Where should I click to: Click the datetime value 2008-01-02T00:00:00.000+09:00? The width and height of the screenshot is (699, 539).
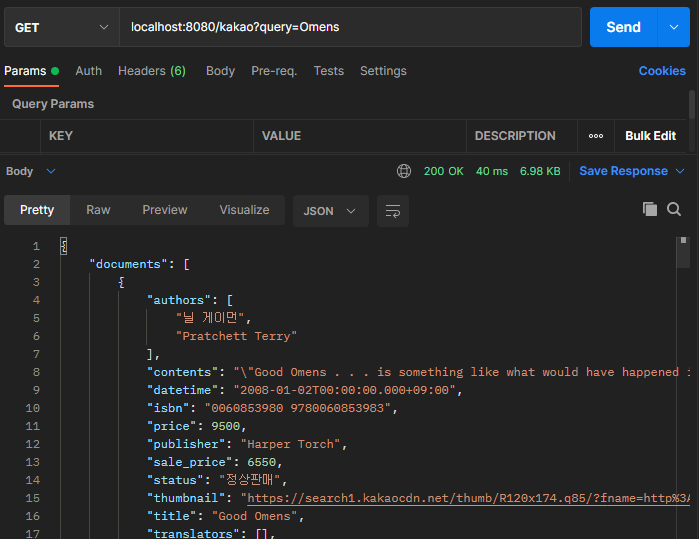click(x=345, y=390)
